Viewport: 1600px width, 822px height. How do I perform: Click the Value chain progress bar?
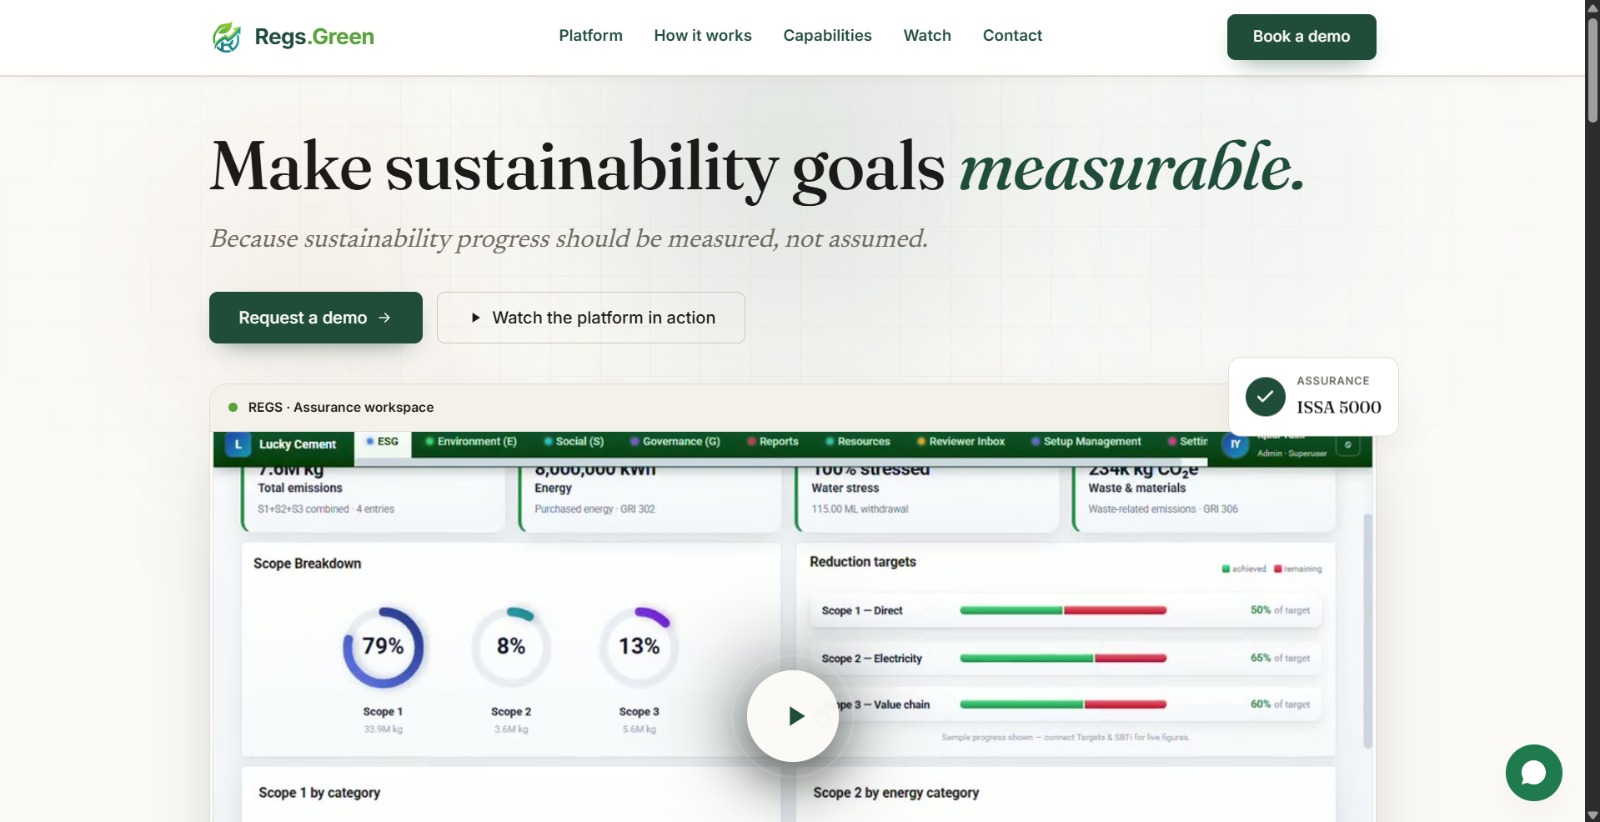point(1063,704)
